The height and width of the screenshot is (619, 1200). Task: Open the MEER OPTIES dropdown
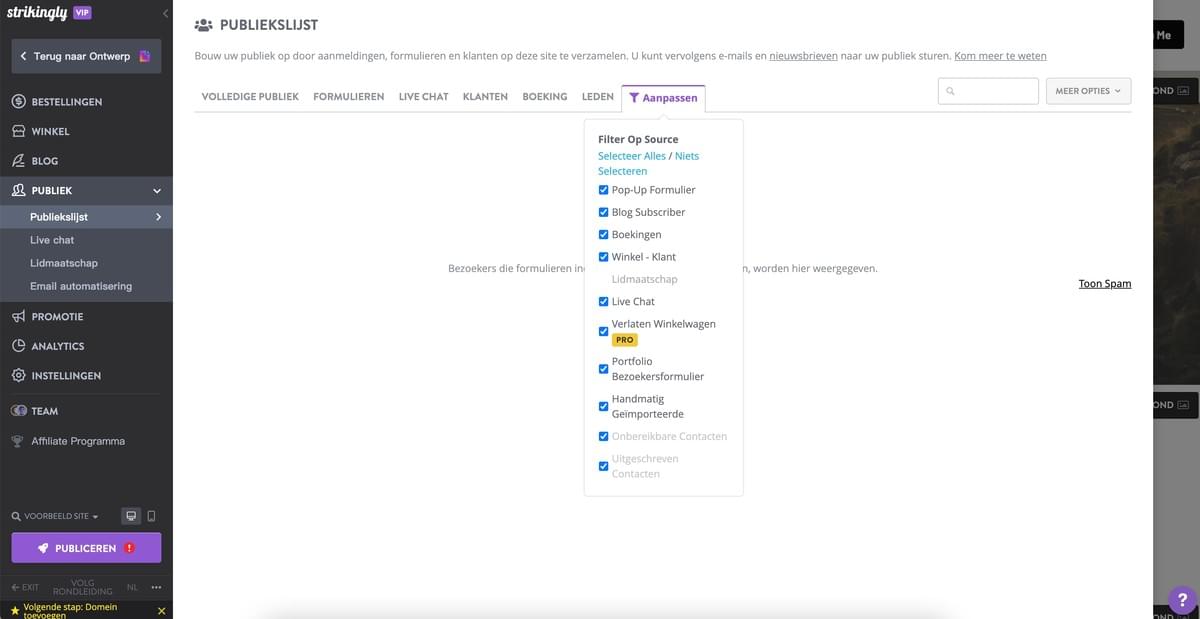pos(1087,90)
